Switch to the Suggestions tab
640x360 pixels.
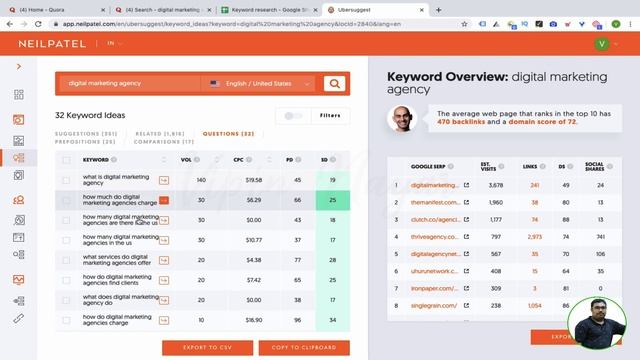(86, 134)
